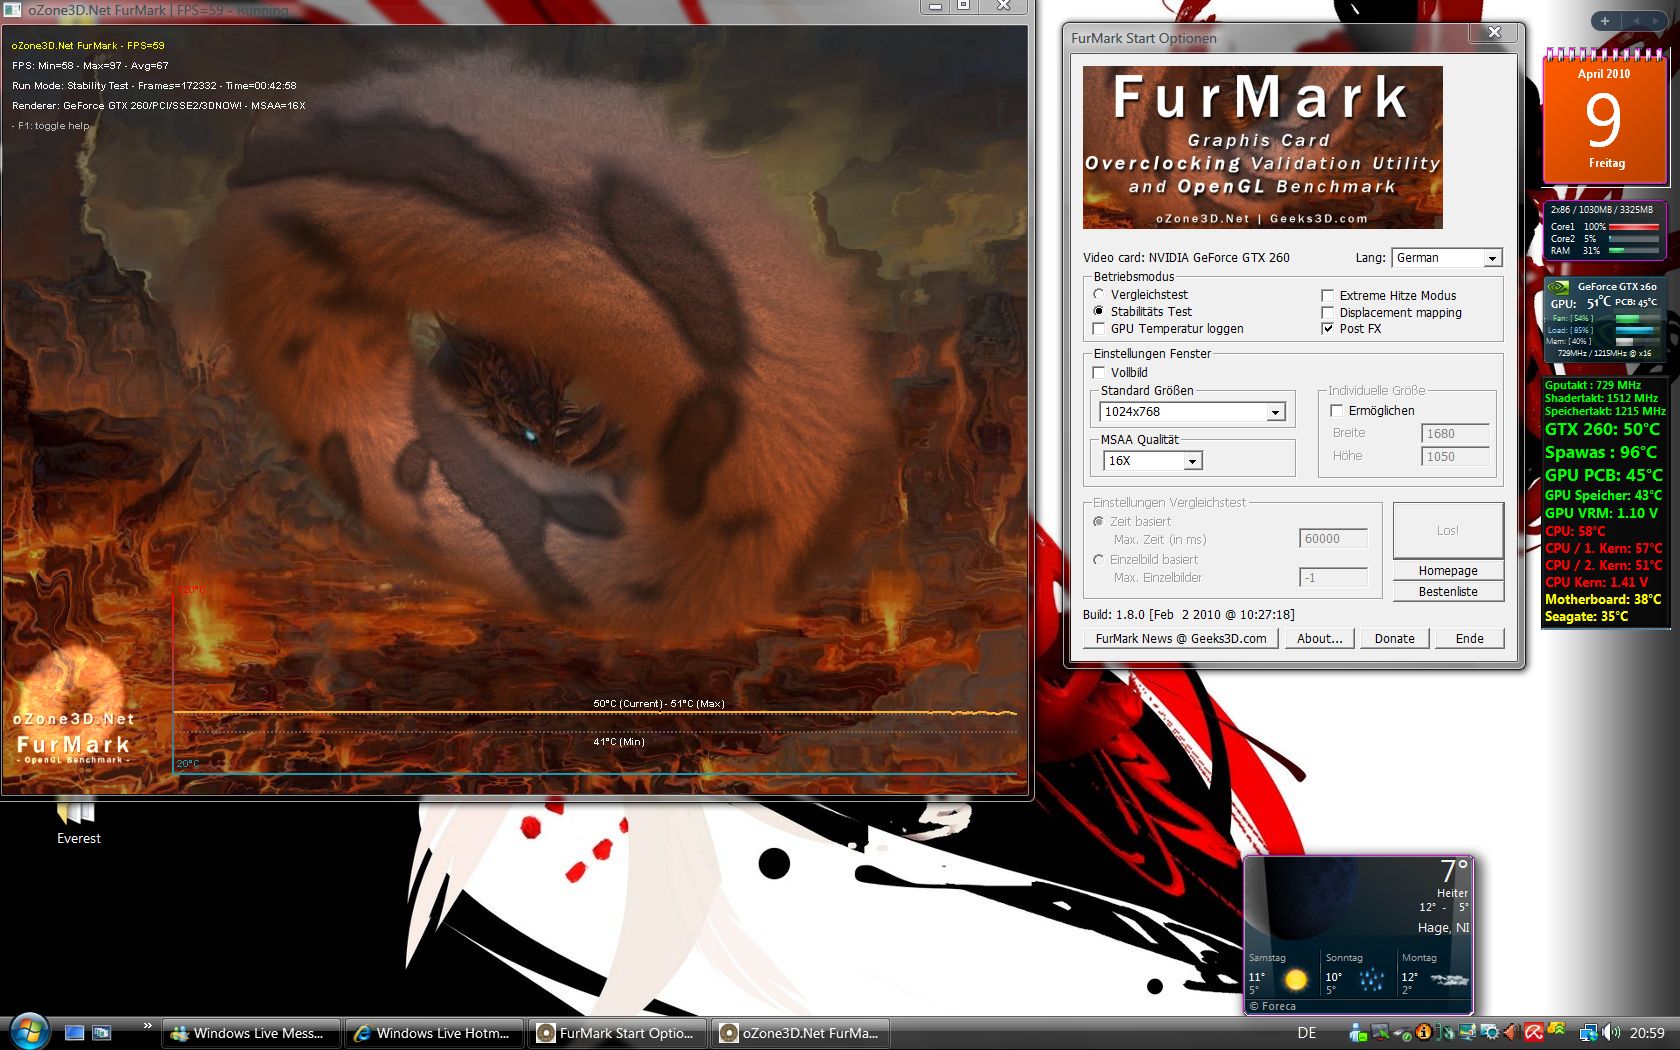Image resolution: width=1680 pixels, height=1050 pixels.
Task: Click the monitor with green arrow tray icon
Action: pyautogui.click(x=1380, y=1033)
